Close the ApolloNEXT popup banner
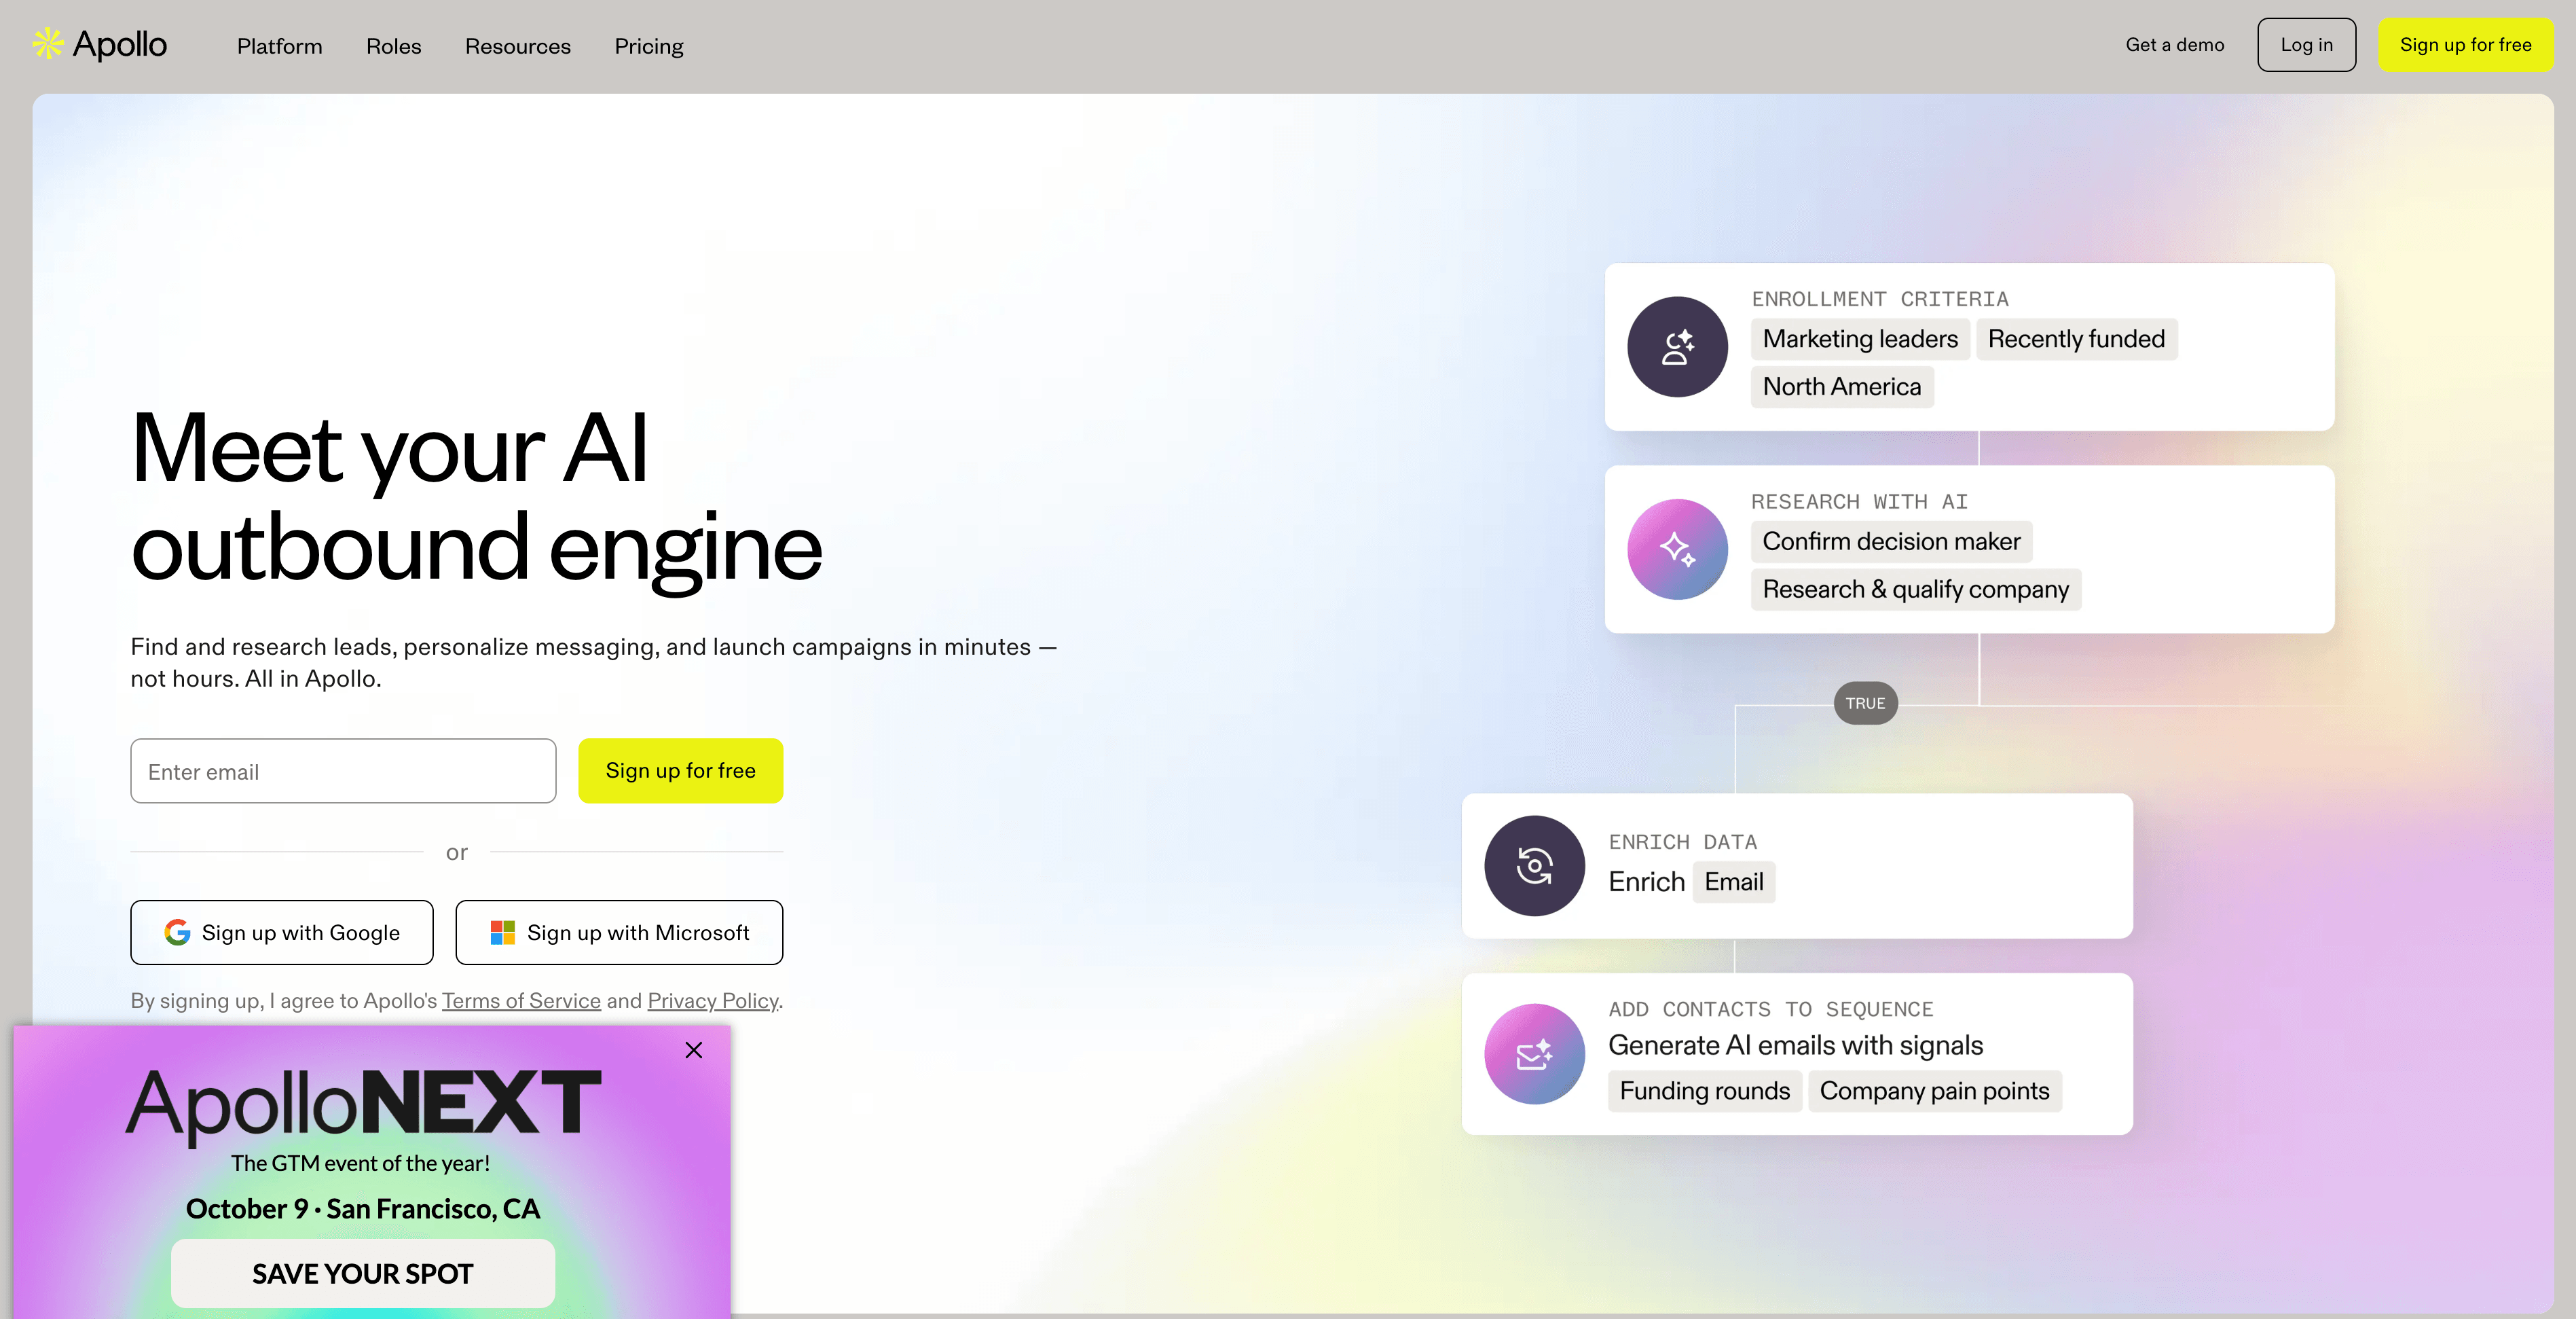The height and width of the screenshot is (1319, 2576). pos(694,1050)
